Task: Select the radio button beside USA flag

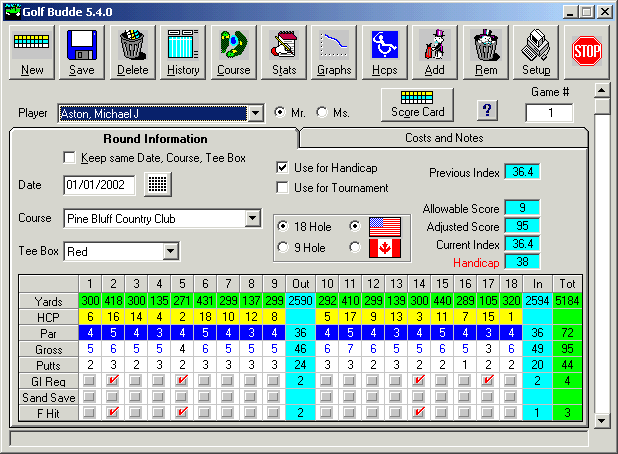Action: pyautogui.click(x=355, y=226)
